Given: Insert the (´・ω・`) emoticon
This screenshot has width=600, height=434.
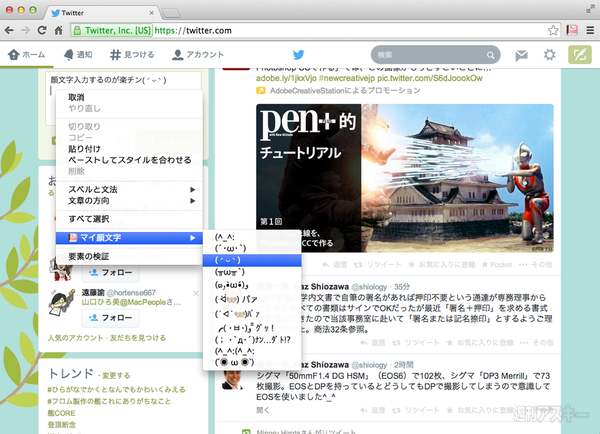Looking at the screenshot, I should point(252,248).
